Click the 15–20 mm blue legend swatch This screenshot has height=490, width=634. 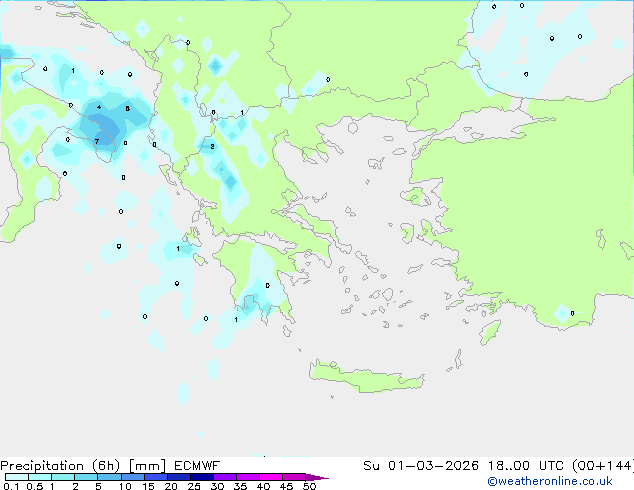pos(156,477)
